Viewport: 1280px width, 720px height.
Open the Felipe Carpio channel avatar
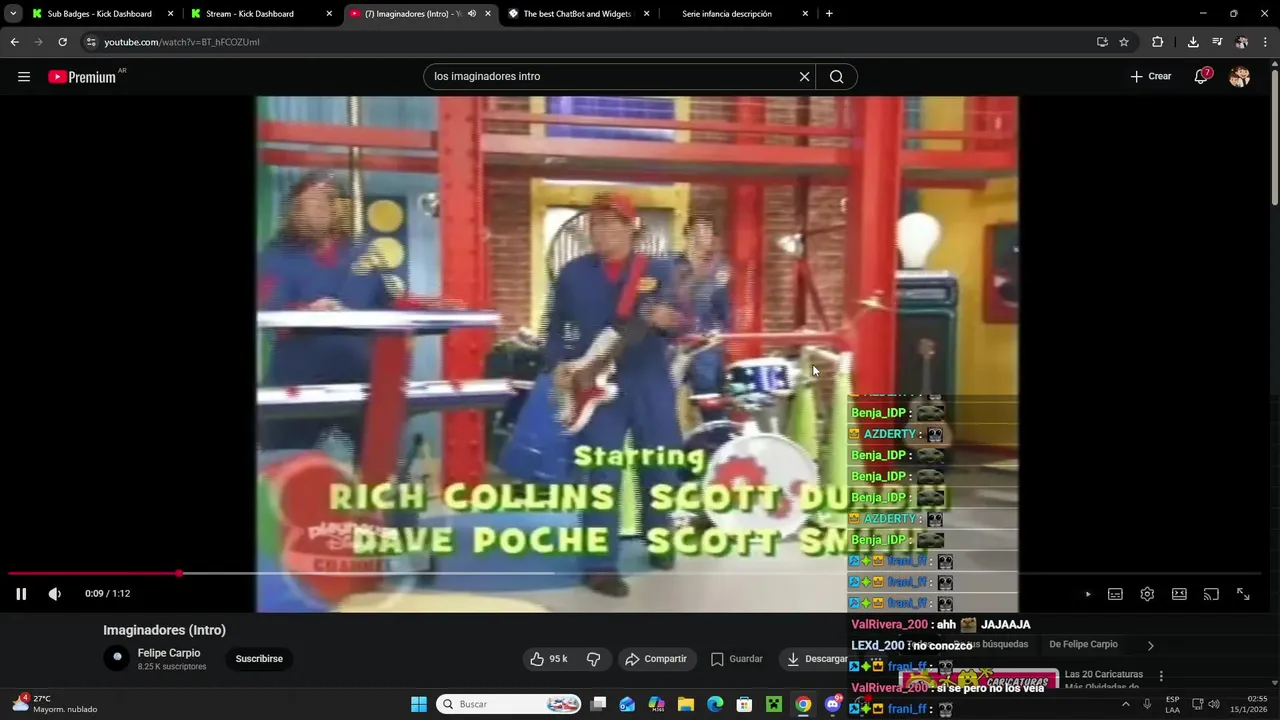tap(117, 658)
